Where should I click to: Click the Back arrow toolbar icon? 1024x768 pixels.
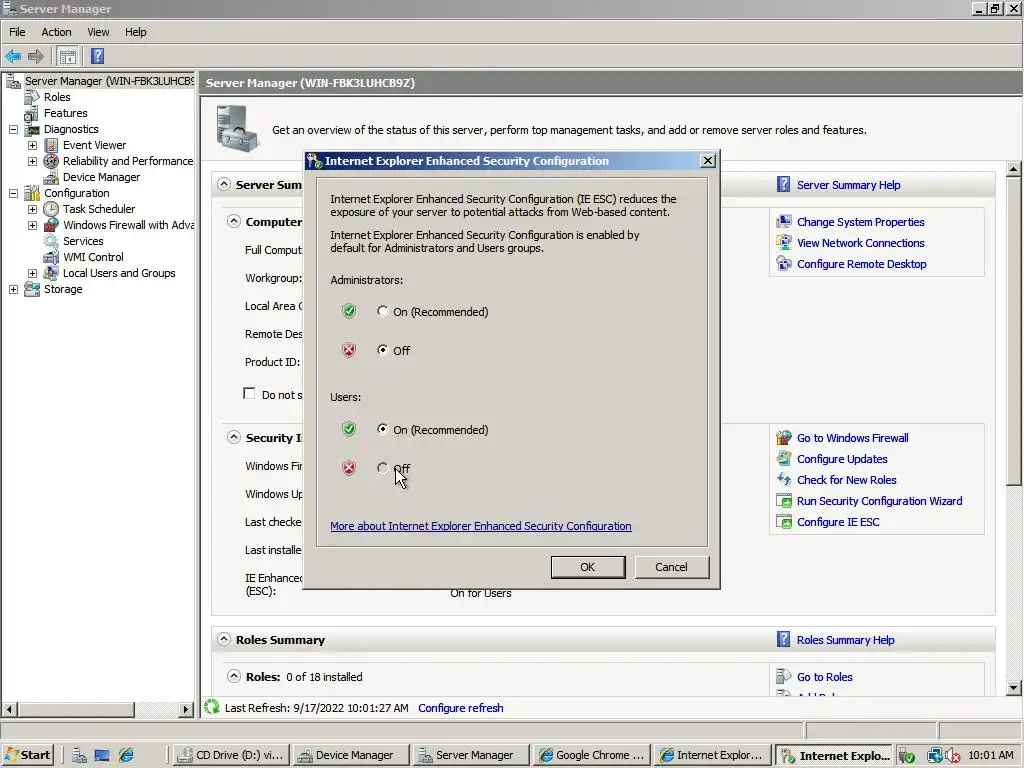click(x=13, y=56)
